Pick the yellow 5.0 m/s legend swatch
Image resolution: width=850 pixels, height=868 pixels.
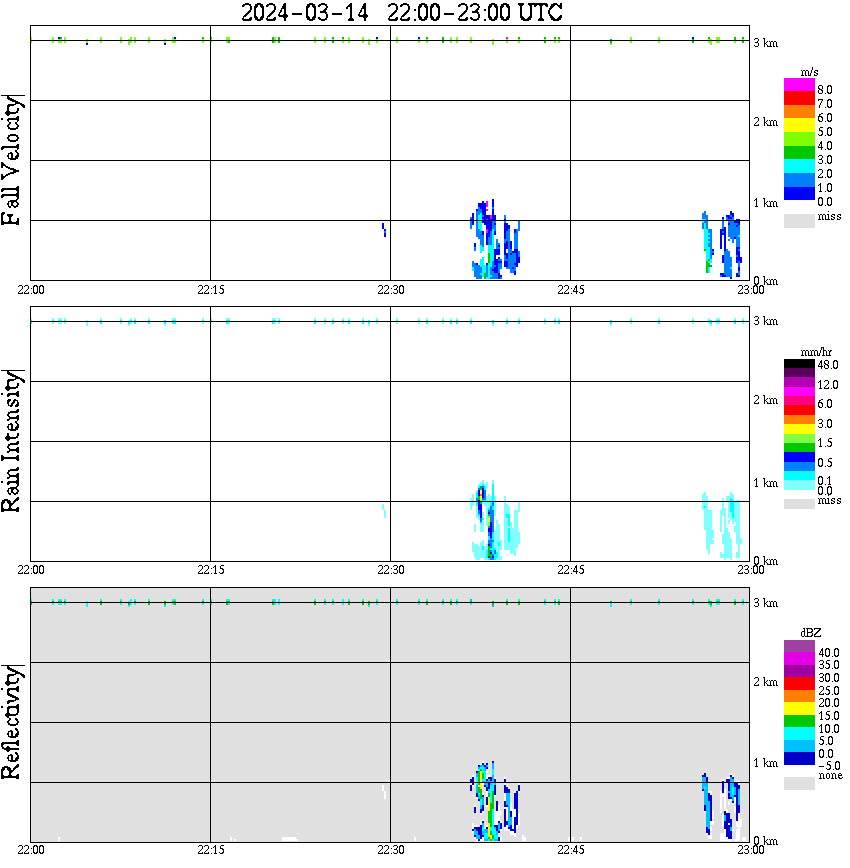[x=799, y=126]
